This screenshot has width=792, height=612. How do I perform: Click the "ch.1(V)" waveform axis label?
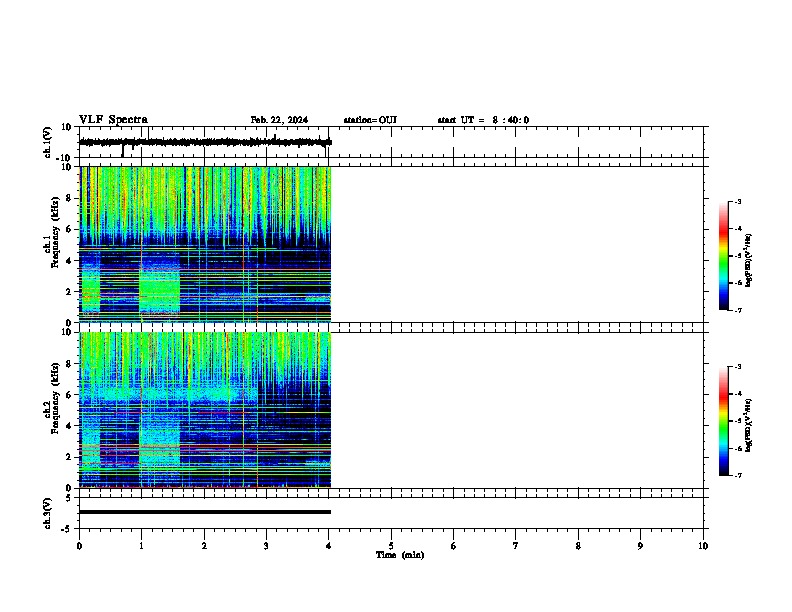(47, 142)
